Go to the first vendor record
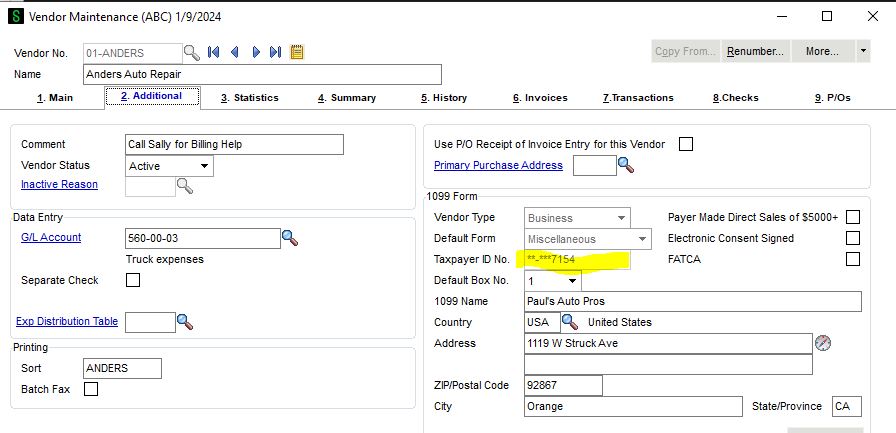Image resolution: width=896 pixels, height=433 pixels. tap(214, 52)
